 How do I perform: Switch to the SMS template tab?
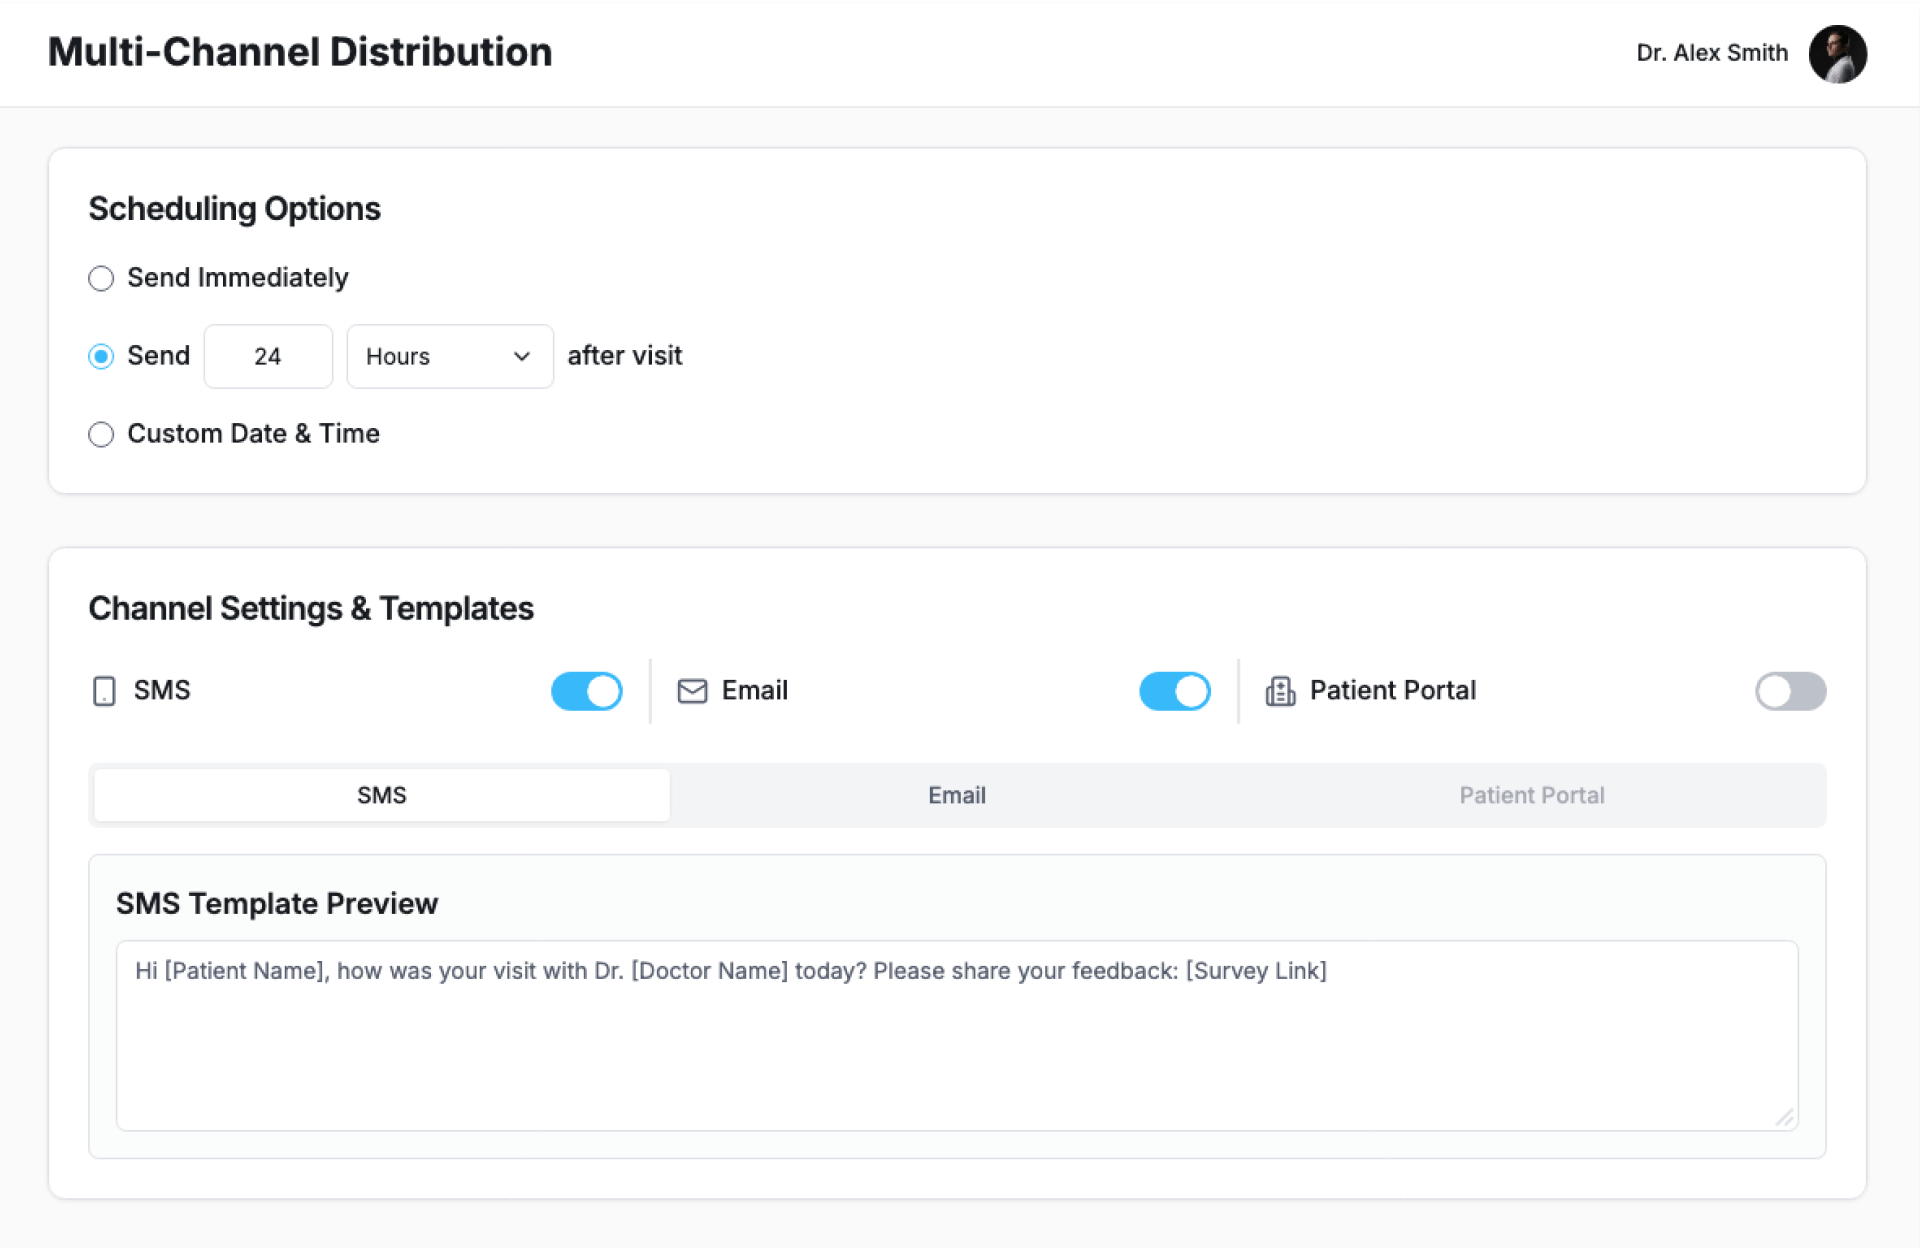click(x=382, y=796)
